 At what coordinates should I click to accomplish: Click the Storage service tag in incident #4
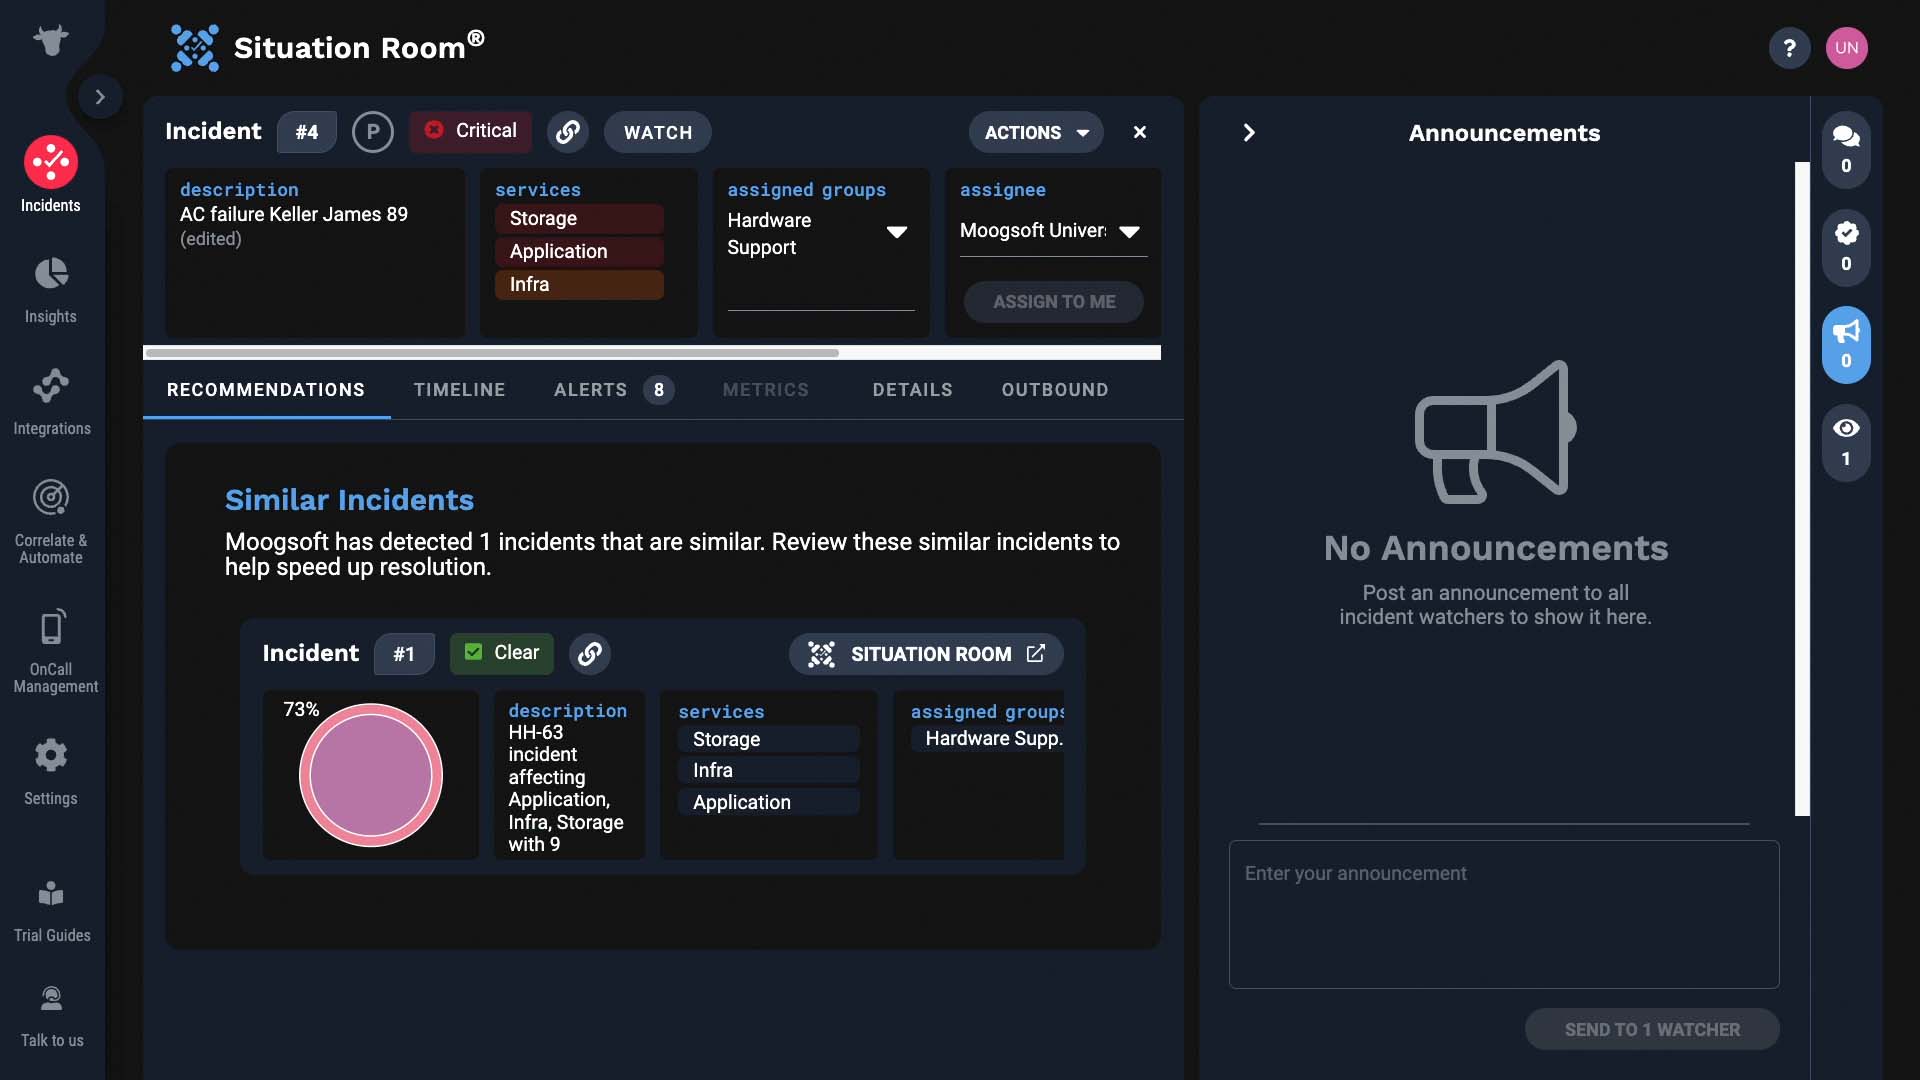(578, 218)
